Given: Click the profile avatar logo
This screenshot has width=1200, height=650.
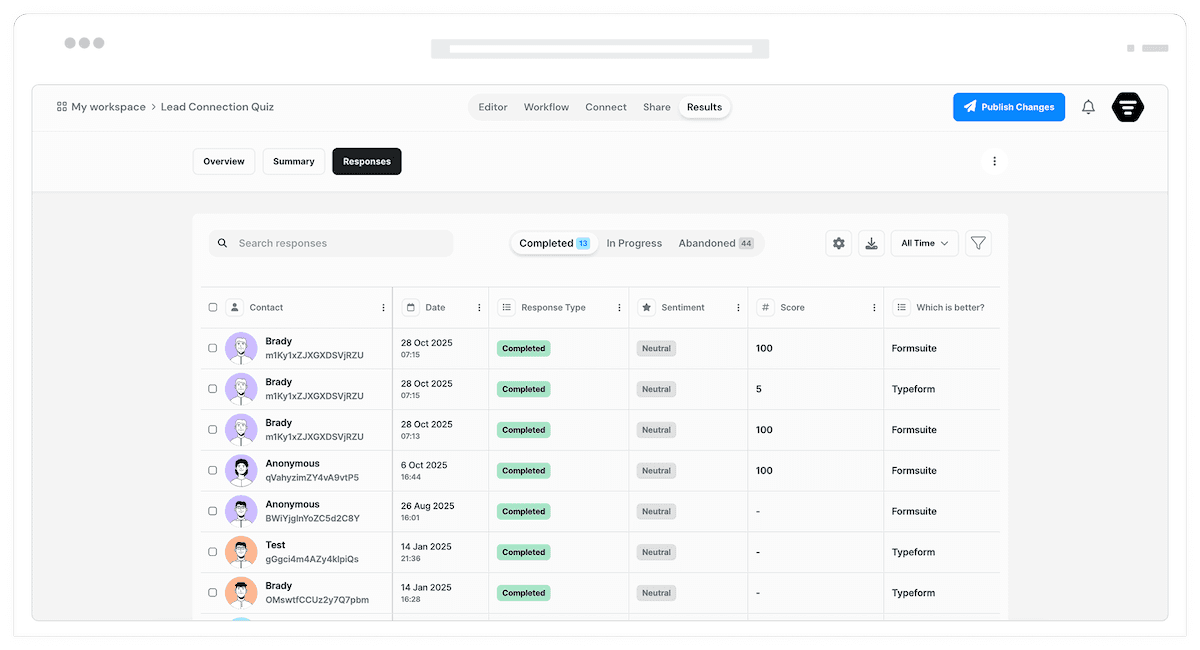Looking at the screenshot, I should [1128, 107].
